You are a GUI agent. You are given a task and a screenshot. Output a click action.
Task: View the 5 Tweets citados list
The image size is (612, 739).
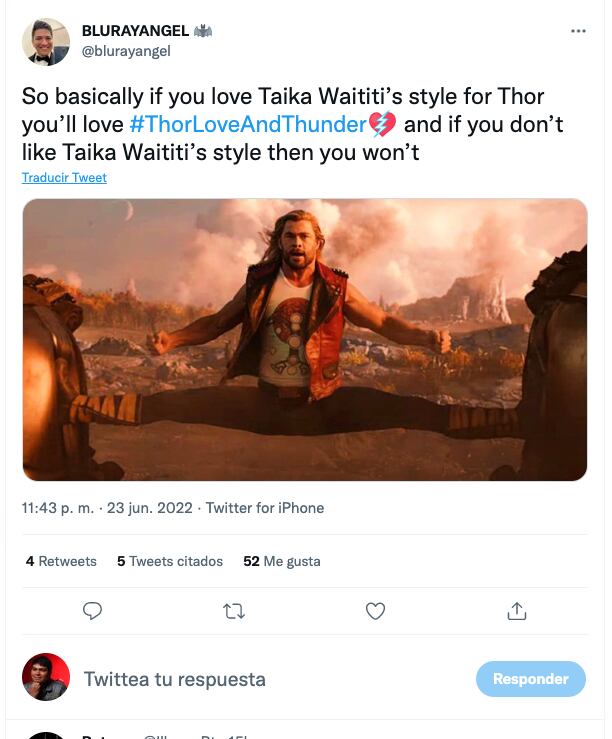click(x=170, y=561)
